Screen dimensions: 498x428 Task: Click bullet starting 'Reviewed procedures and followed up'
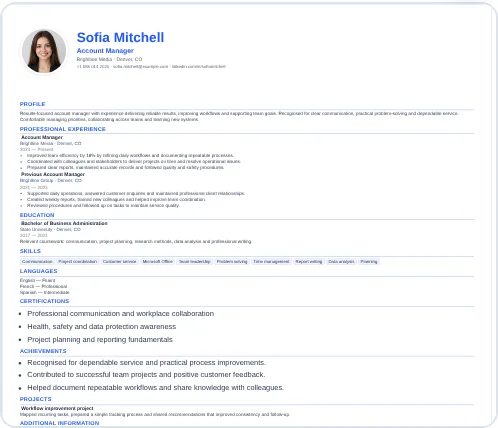point(103,205)
